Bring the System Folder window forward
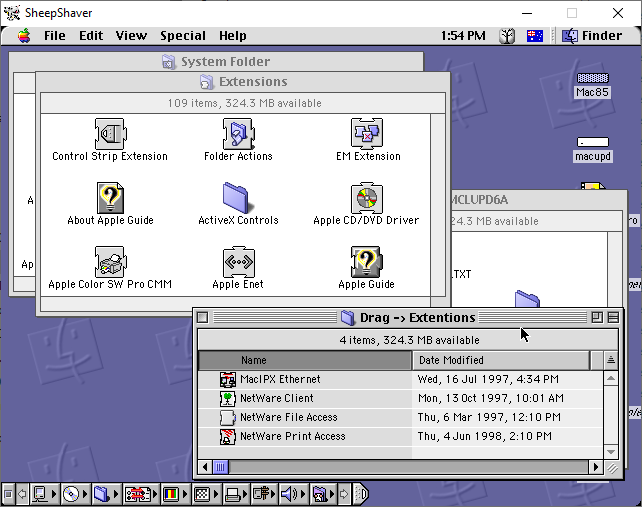The width and height of the screenshot is (642, 507). coord(216,62)
